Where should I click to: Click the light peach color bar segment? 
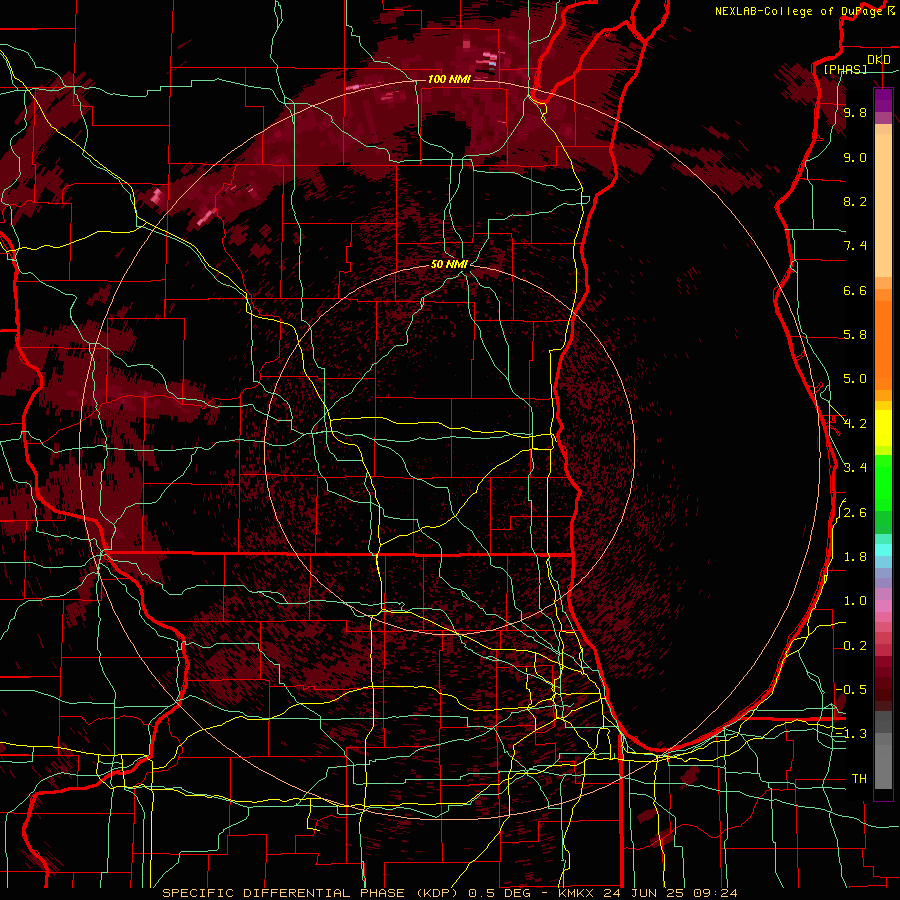[883, 205]
